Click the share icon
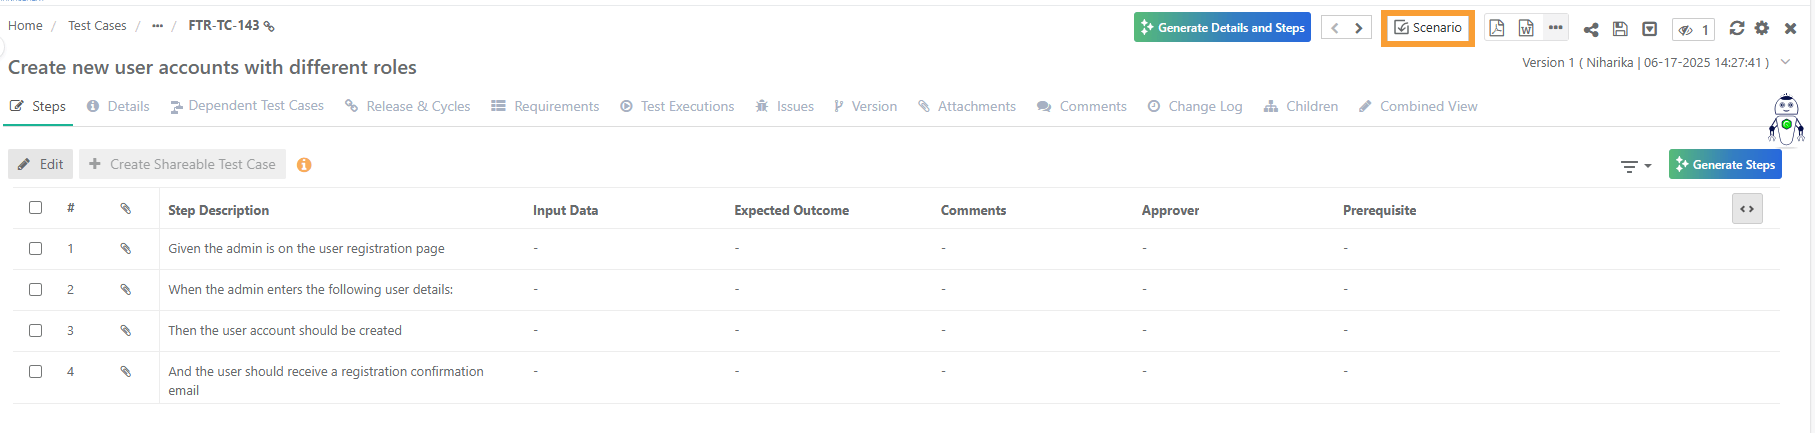Image resolution: width=1815 pixels, height=433 pixels. (x=1591, y=29)
